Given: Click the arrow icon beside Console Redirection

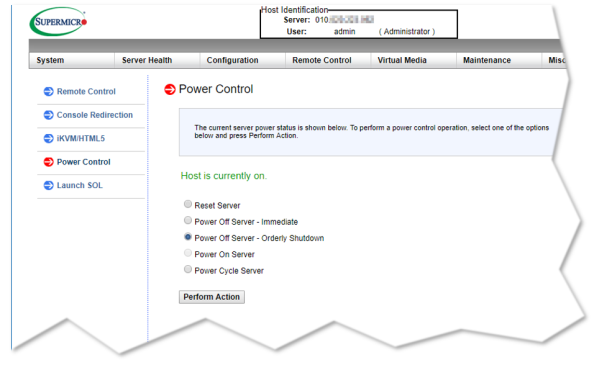Looking at the screenshot, I should (48, 115).
